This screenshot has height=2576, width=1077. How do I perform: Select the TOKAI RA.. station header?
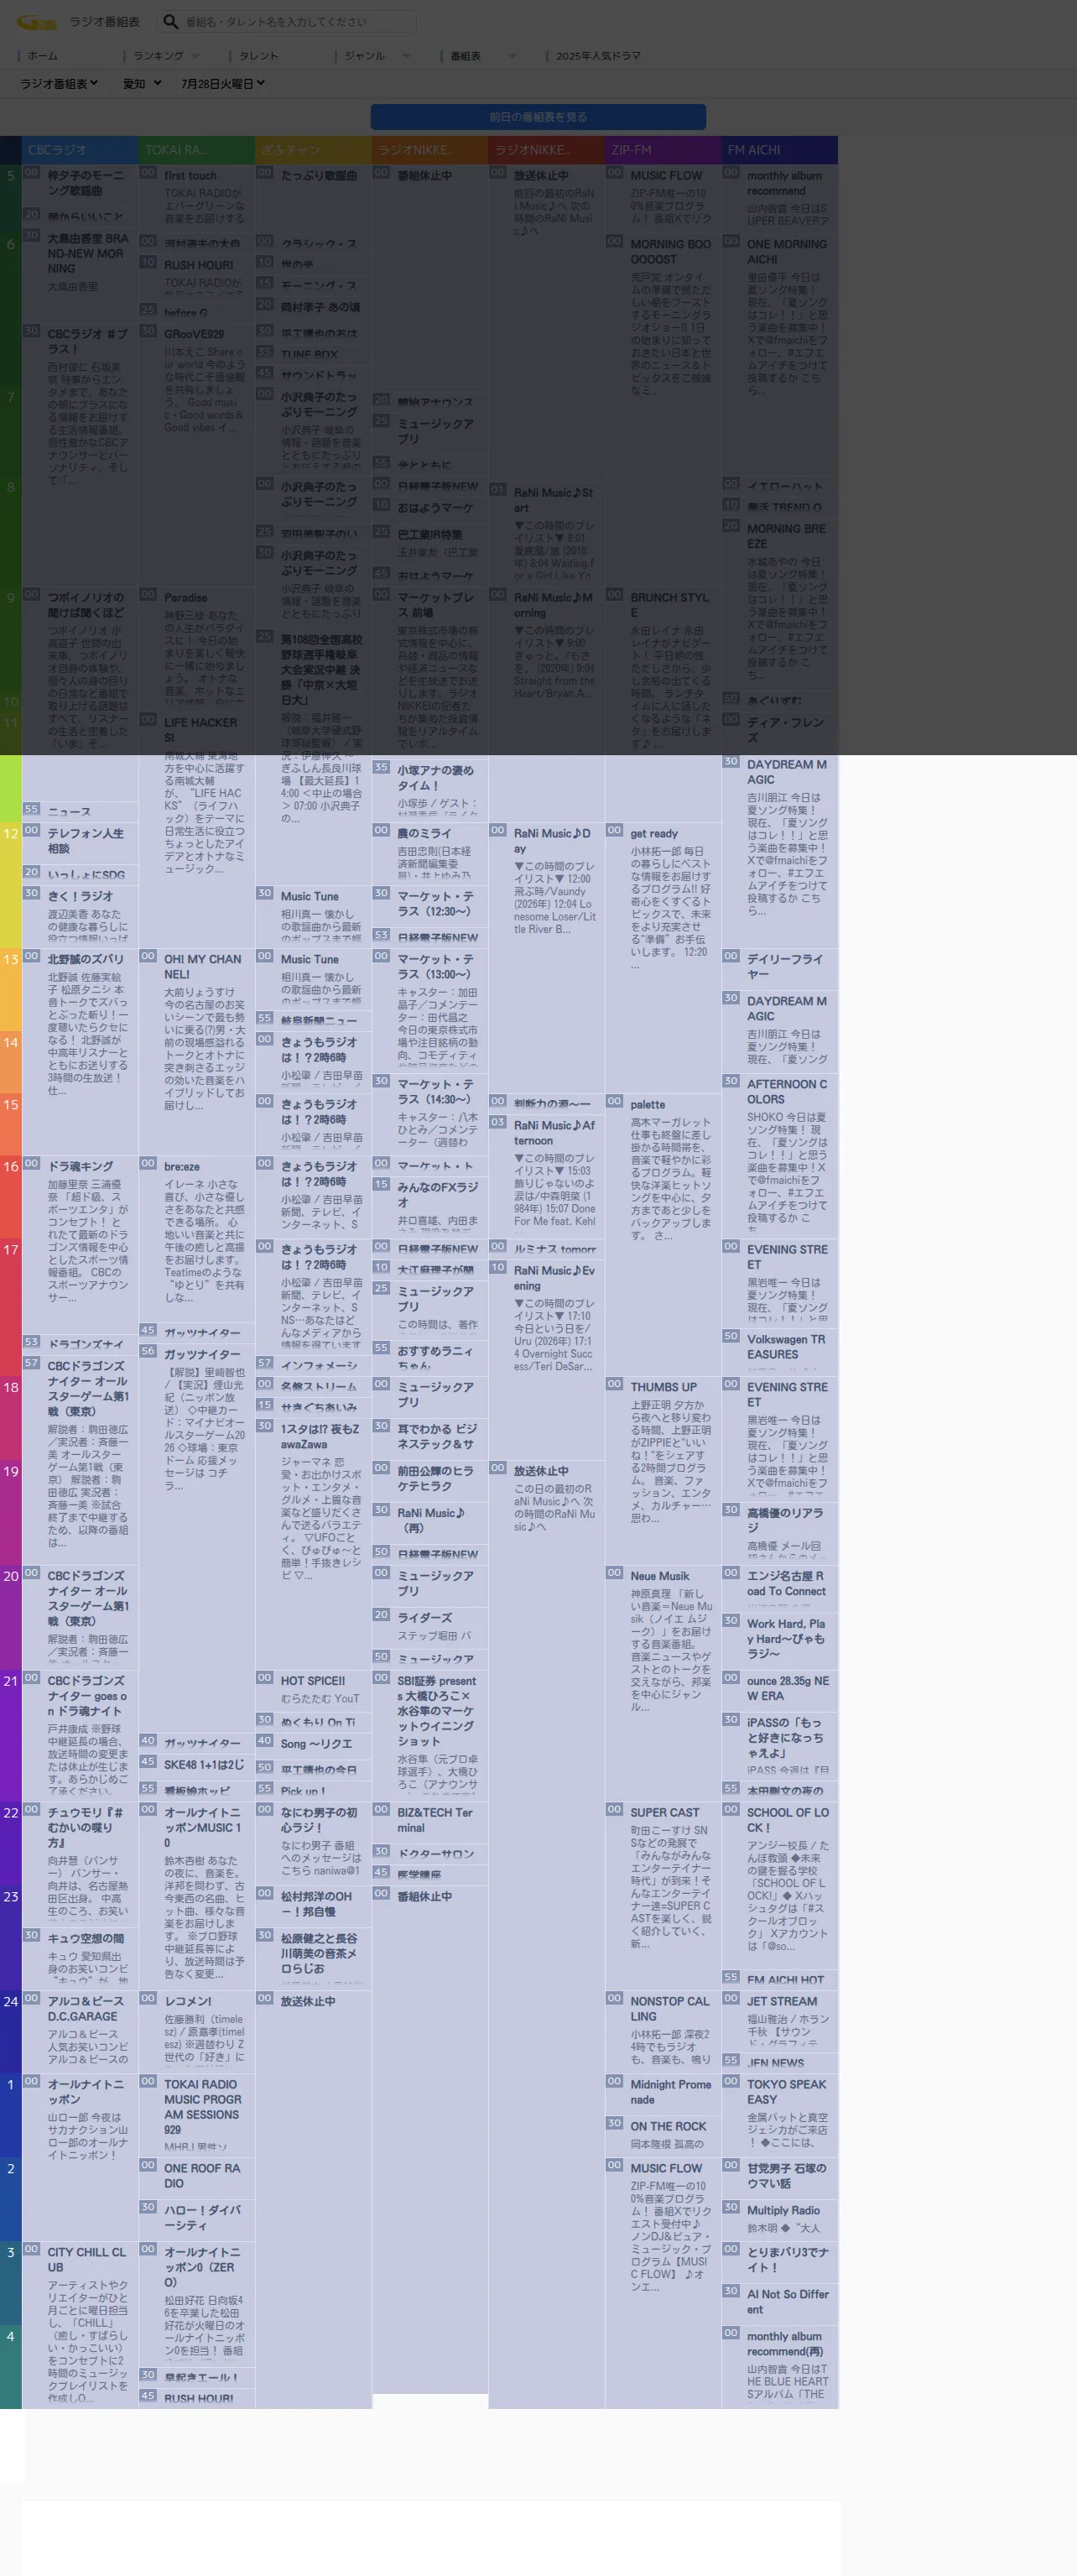(x=196, y=150)
